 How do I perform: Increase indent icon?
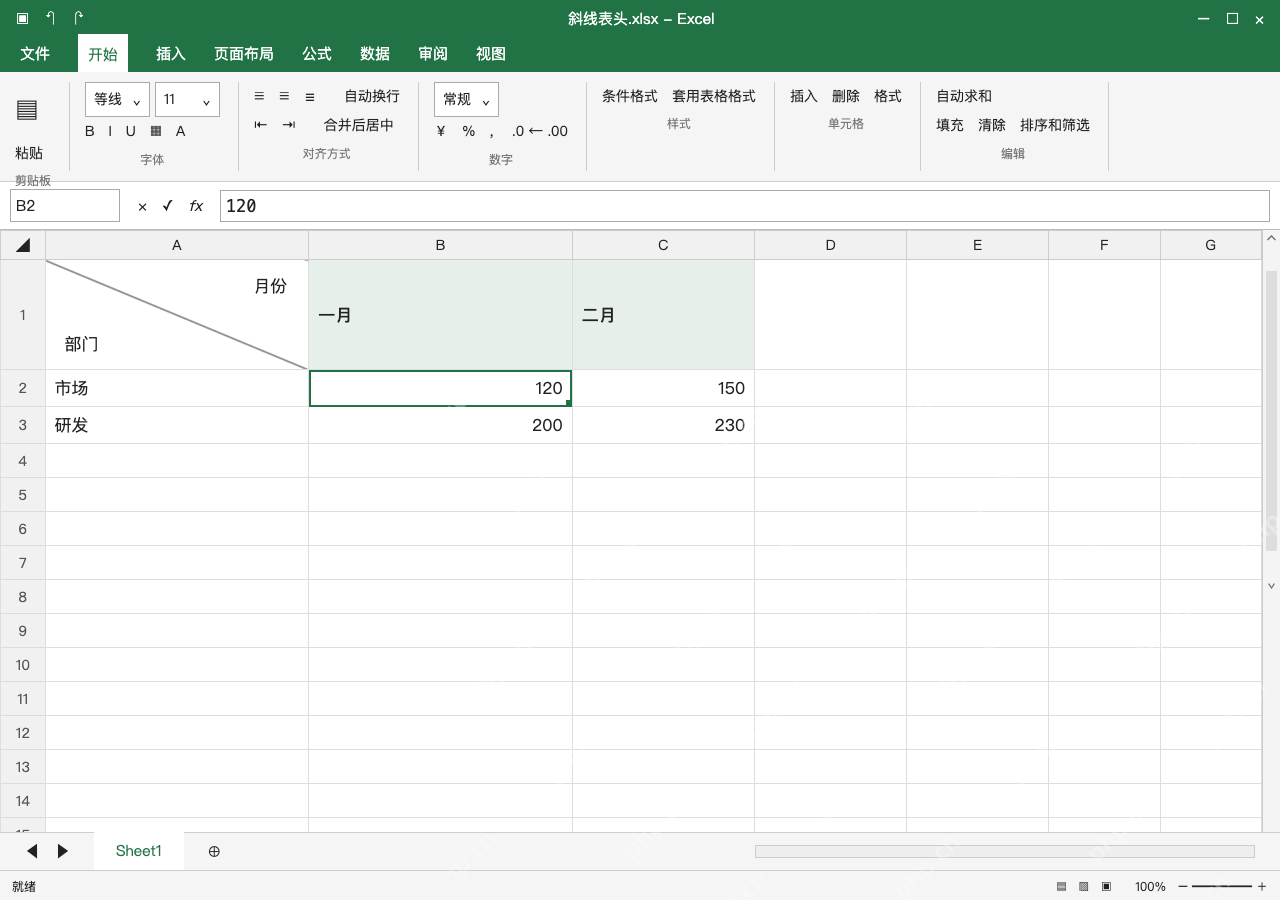coord(288,125)
